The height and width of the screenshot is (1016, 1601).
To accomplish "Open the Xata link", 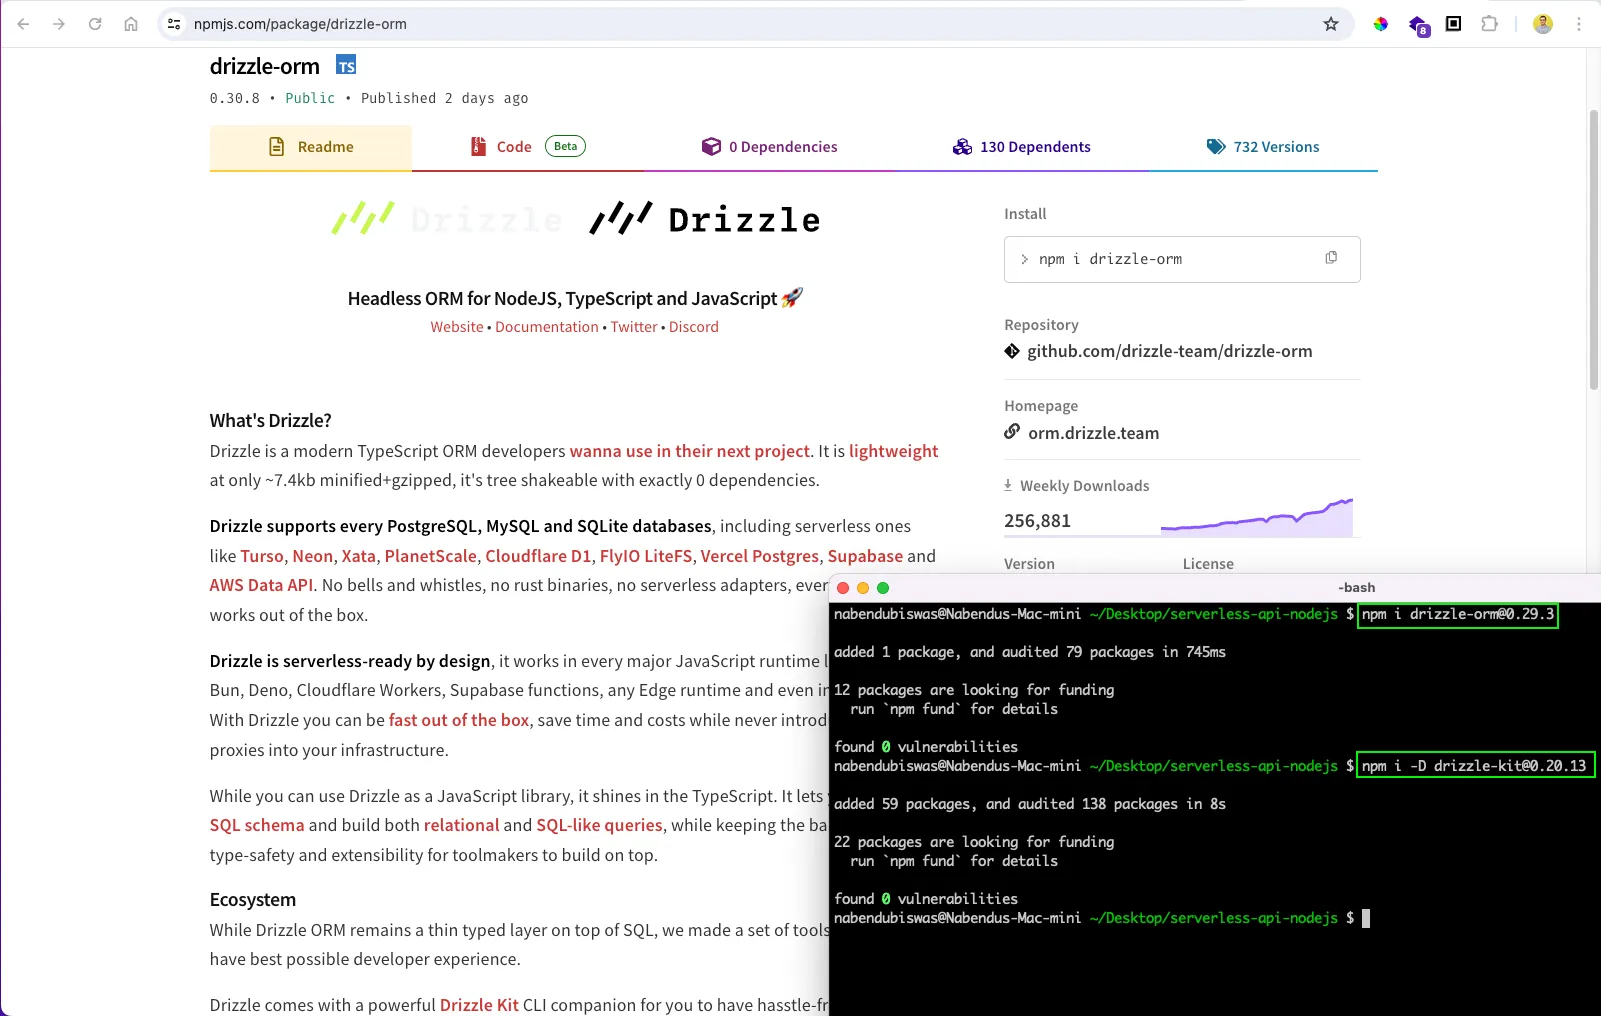I will 359,556.
